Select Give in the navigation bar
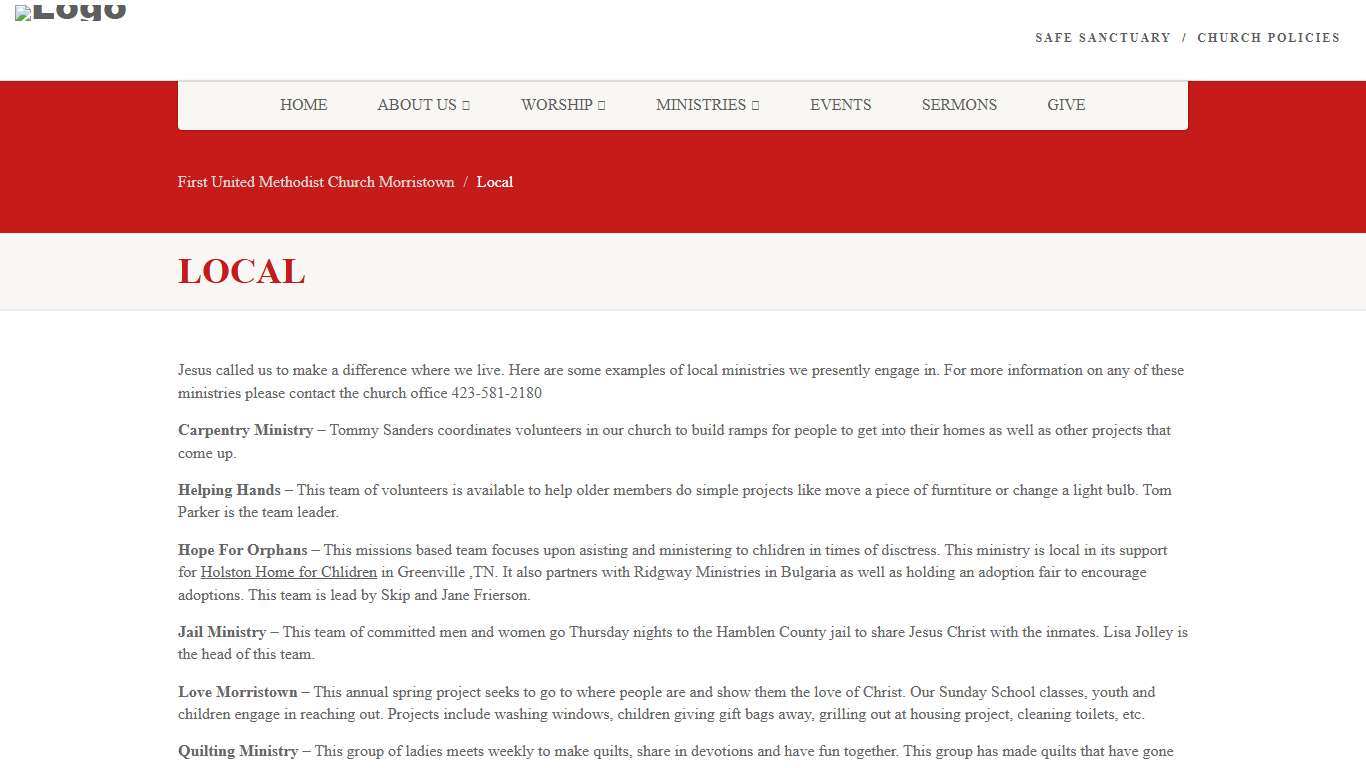The height and width of the screenshot is (768, 1366). click(x=1066, y=105)
